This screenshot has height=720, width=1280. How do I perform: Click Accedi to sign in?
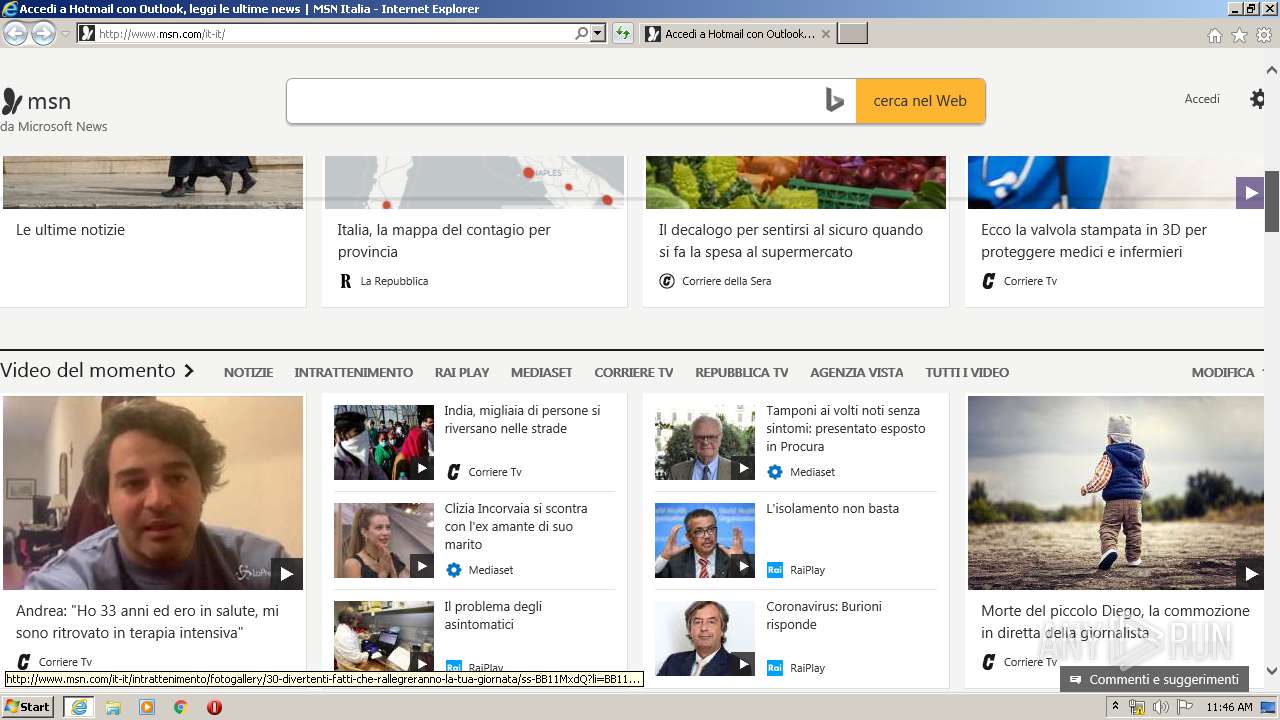[x=1202, y=99]
